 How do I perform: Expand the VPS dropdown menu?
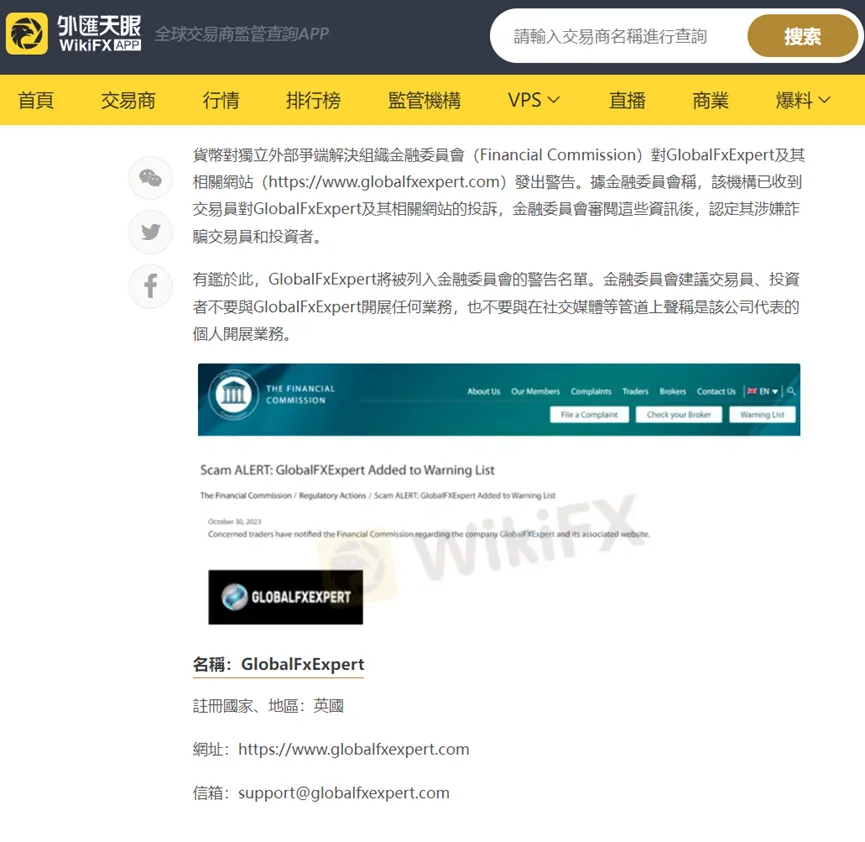tap(533, 100)
